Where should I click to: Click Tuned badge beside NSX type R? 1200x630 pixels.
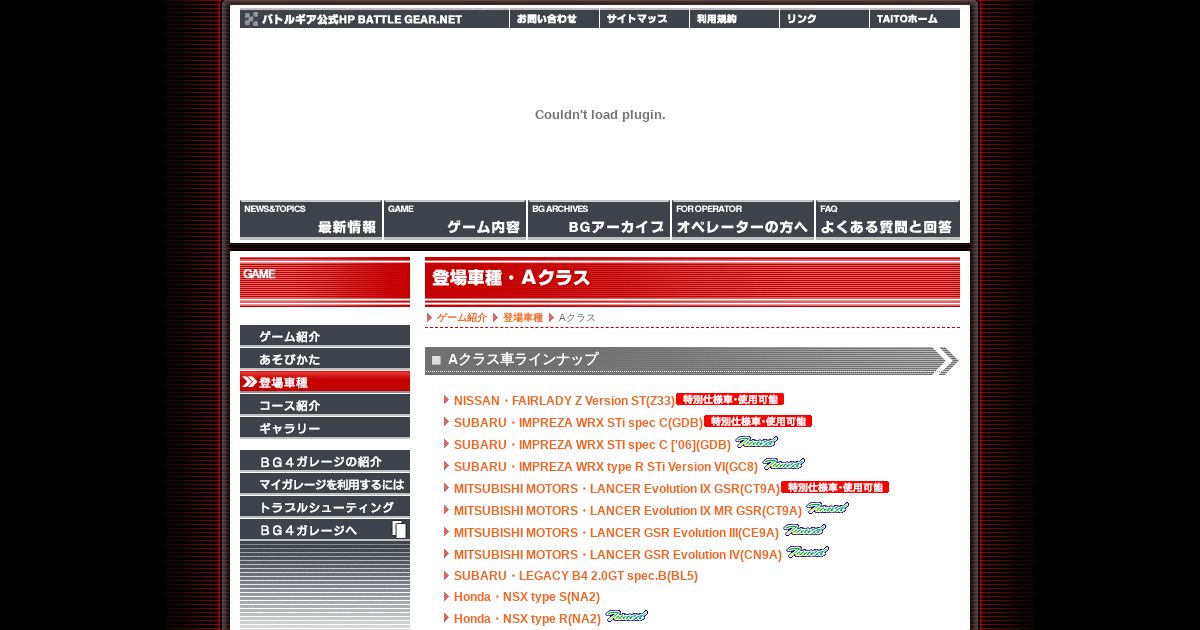coord(626,616)
